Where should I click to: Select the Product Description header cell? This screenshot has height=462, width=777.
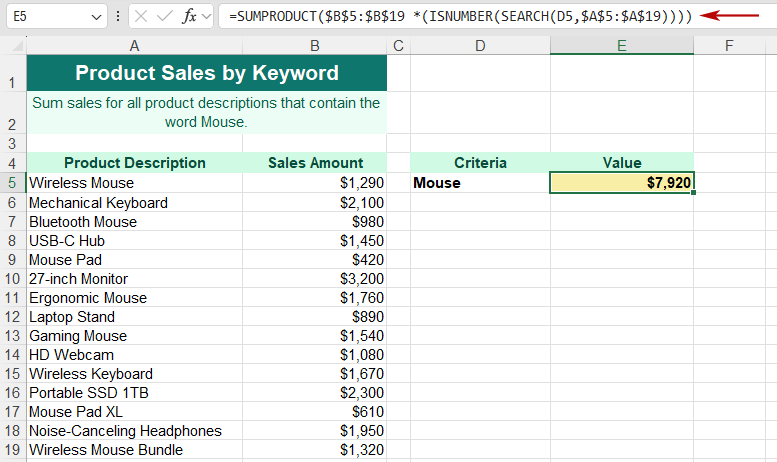tap(134, 163)
